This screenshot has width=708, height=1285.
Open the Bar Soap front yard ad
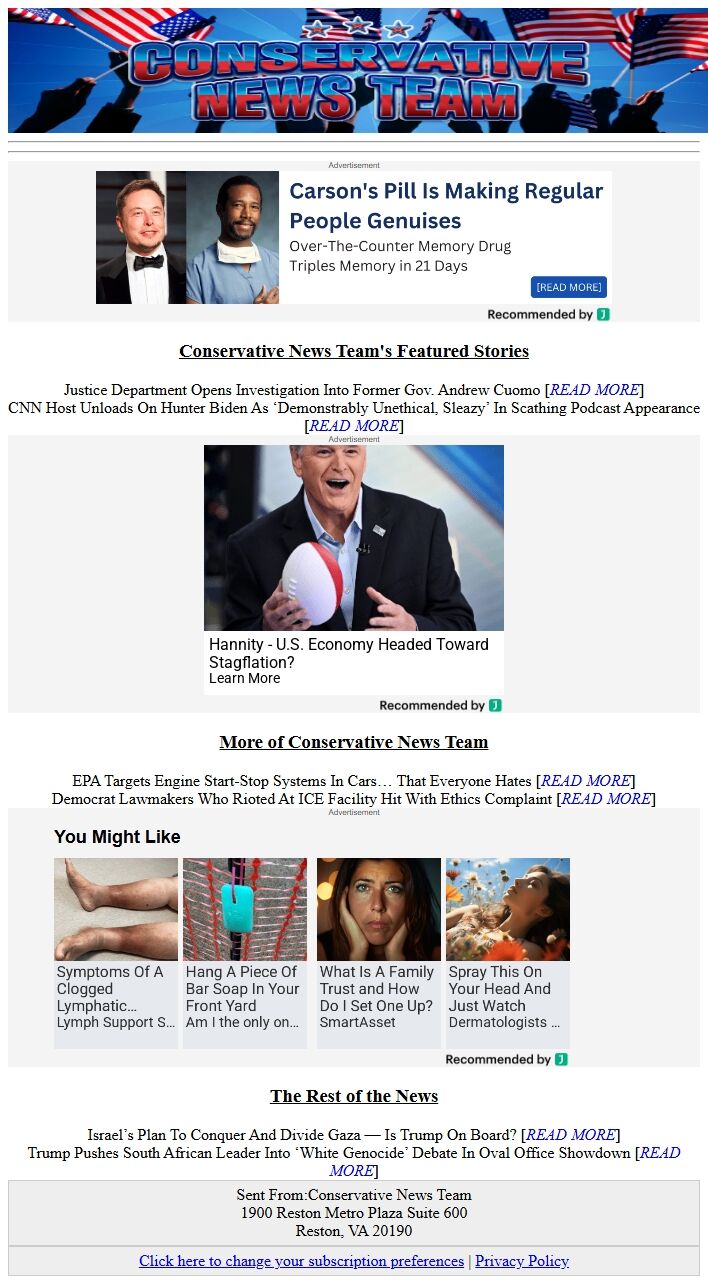[x=245, y=952]
